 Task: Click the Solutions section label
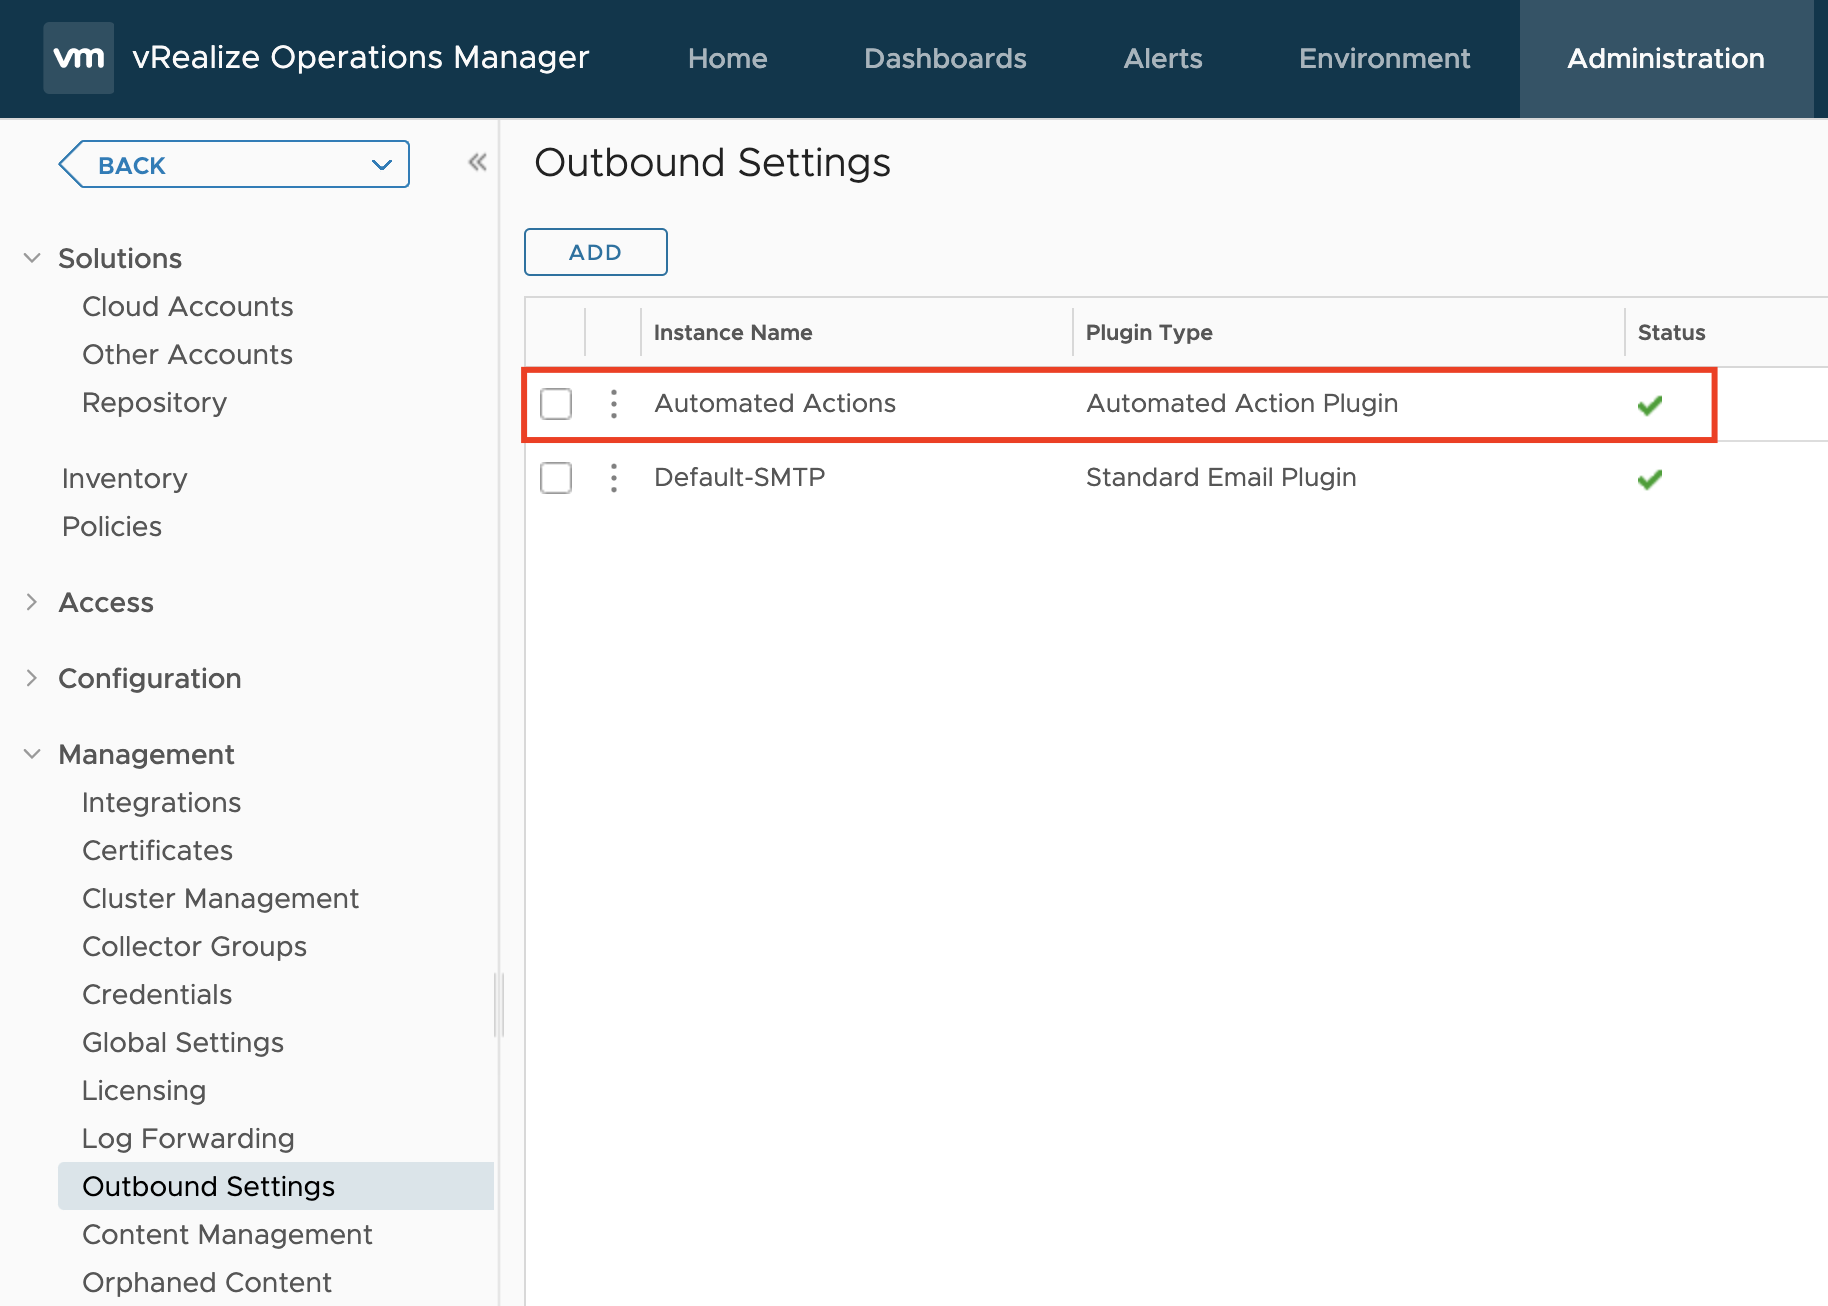120,258
